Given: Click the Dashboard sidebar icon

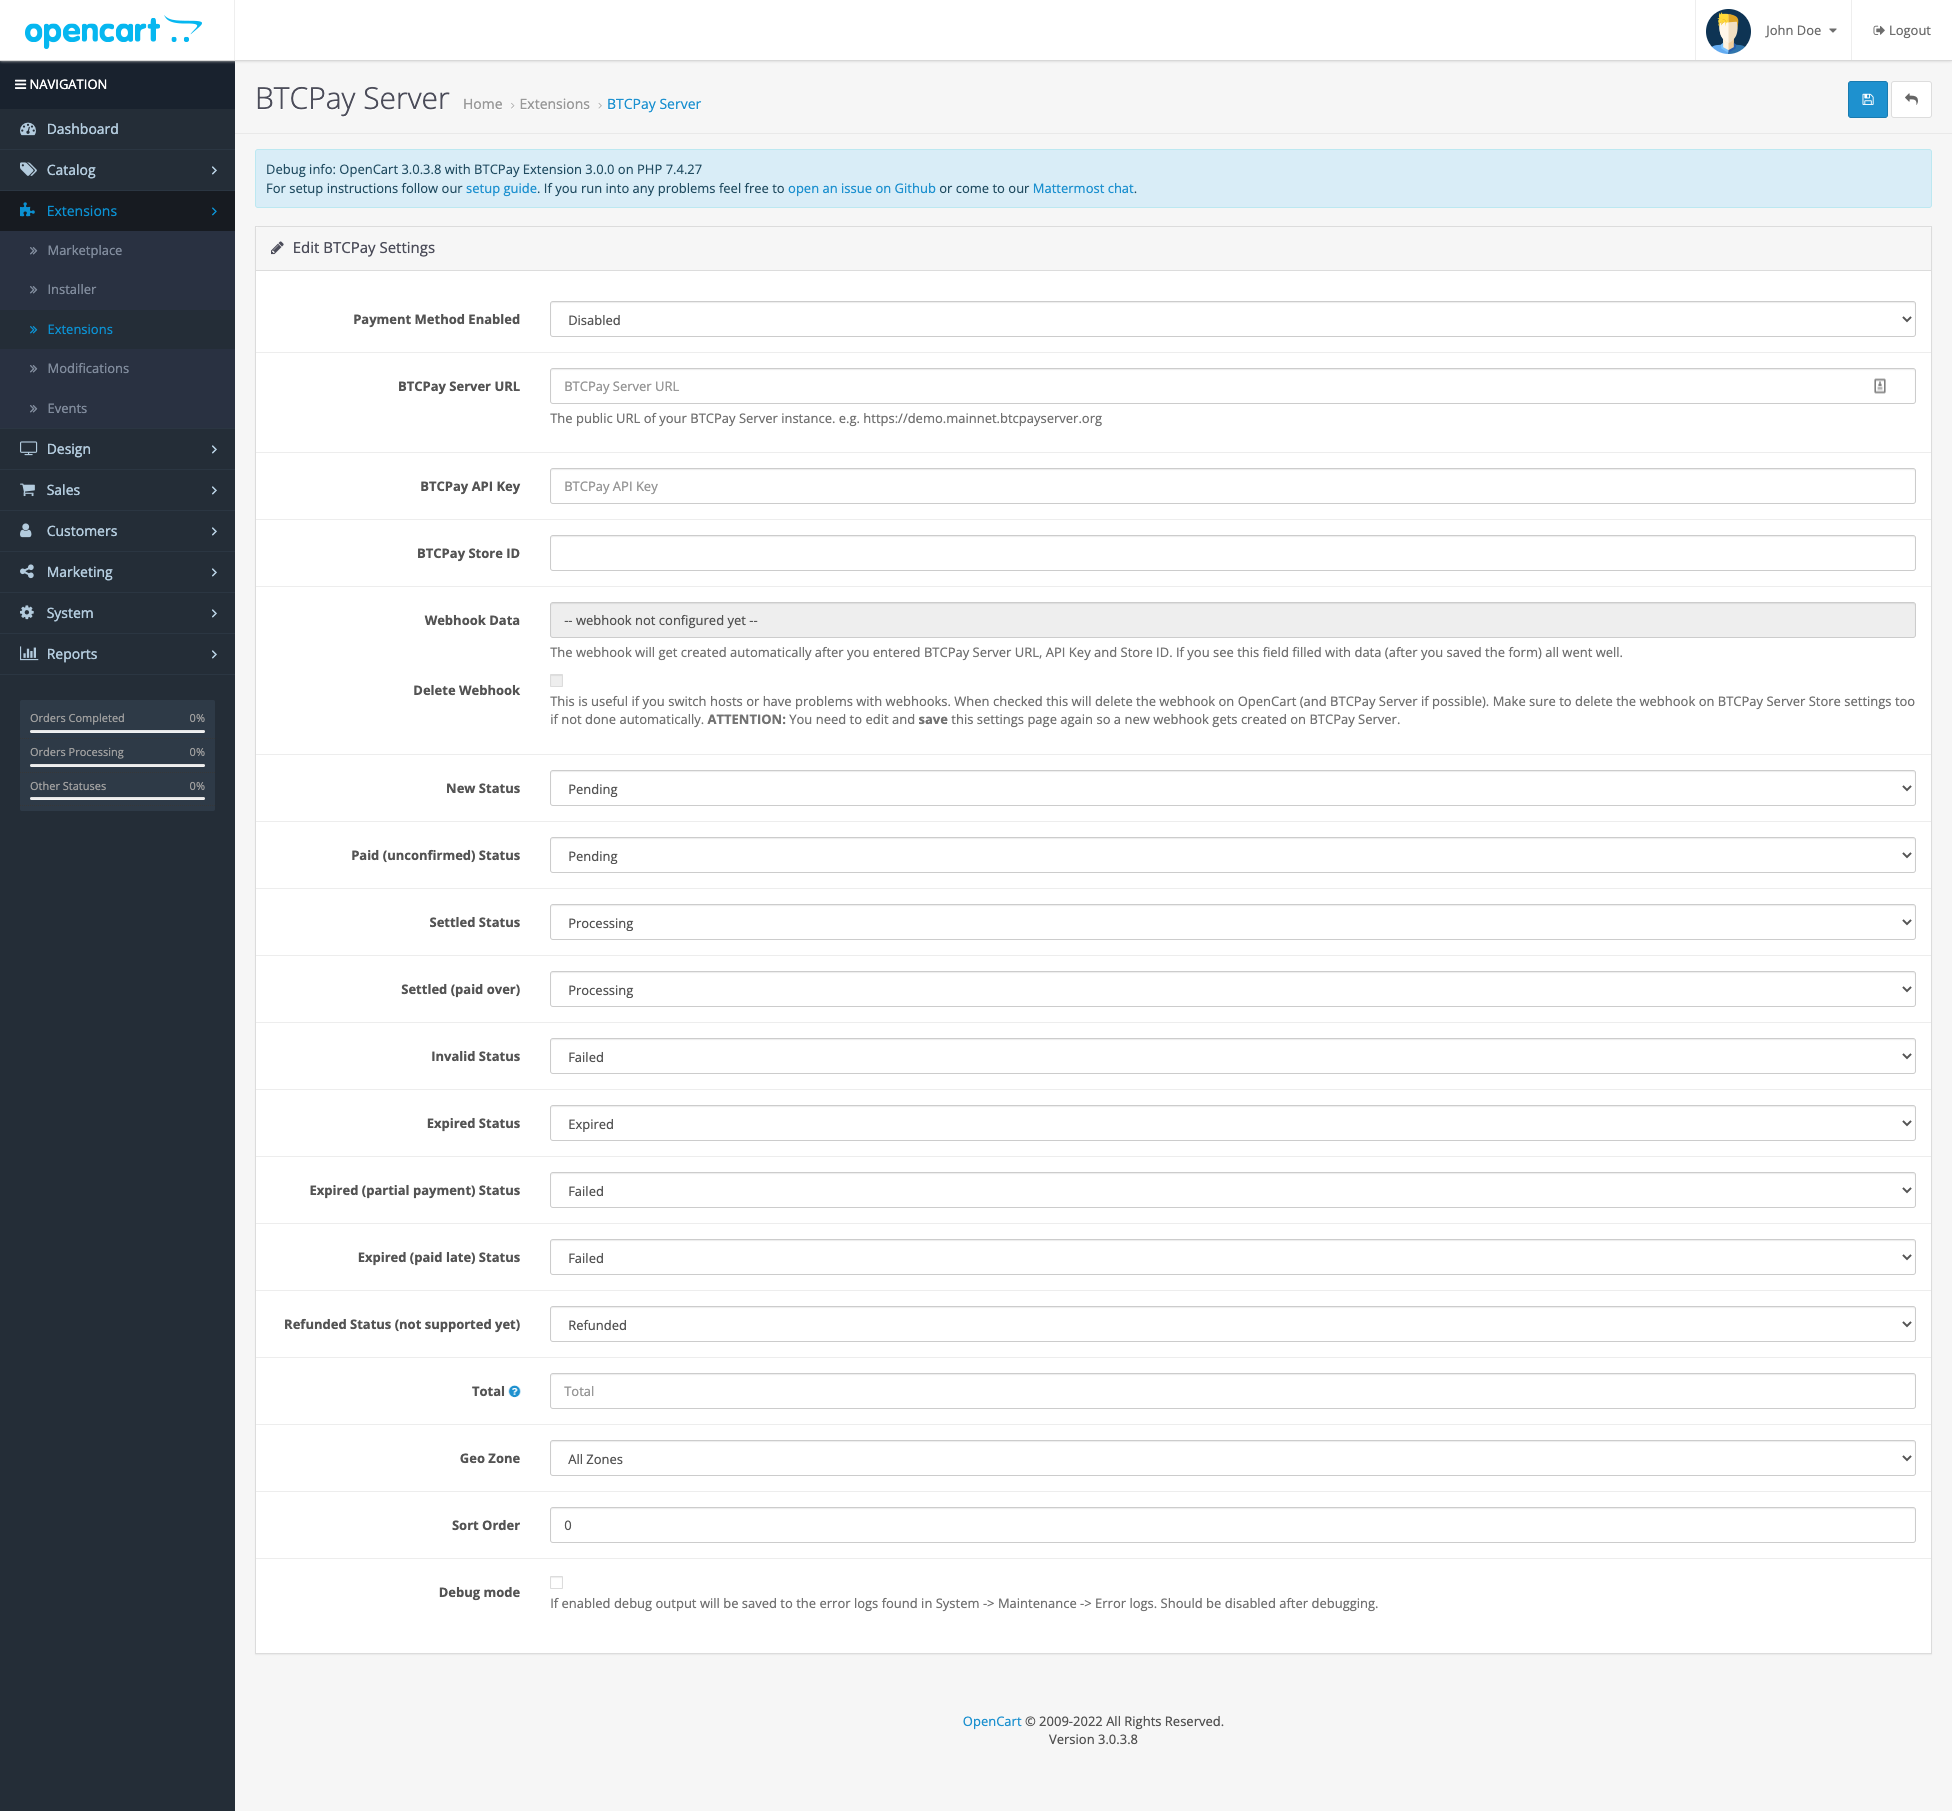Looking at the screenshot, I should (29, 128).
